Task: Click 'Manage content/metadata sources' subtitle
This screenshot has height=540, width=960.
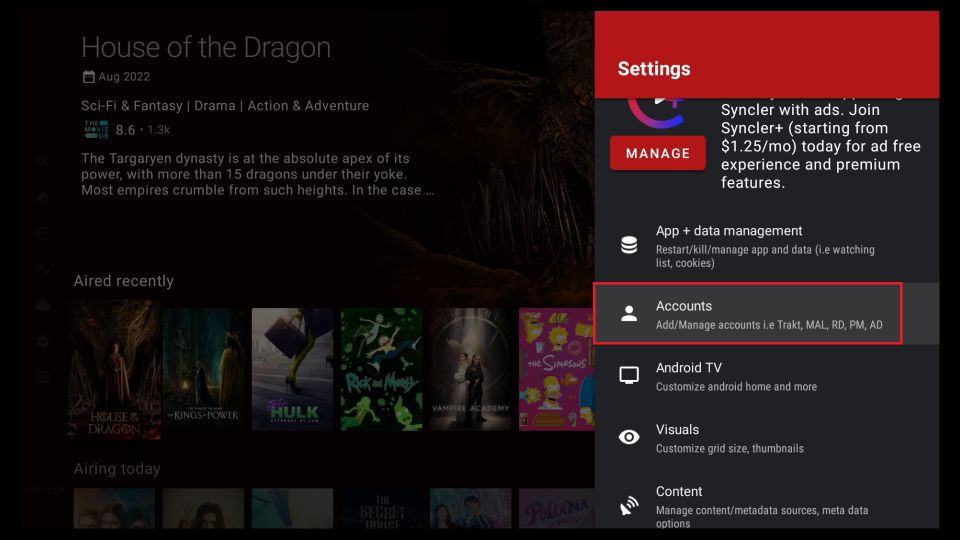Action: click(x=762, y=516)
